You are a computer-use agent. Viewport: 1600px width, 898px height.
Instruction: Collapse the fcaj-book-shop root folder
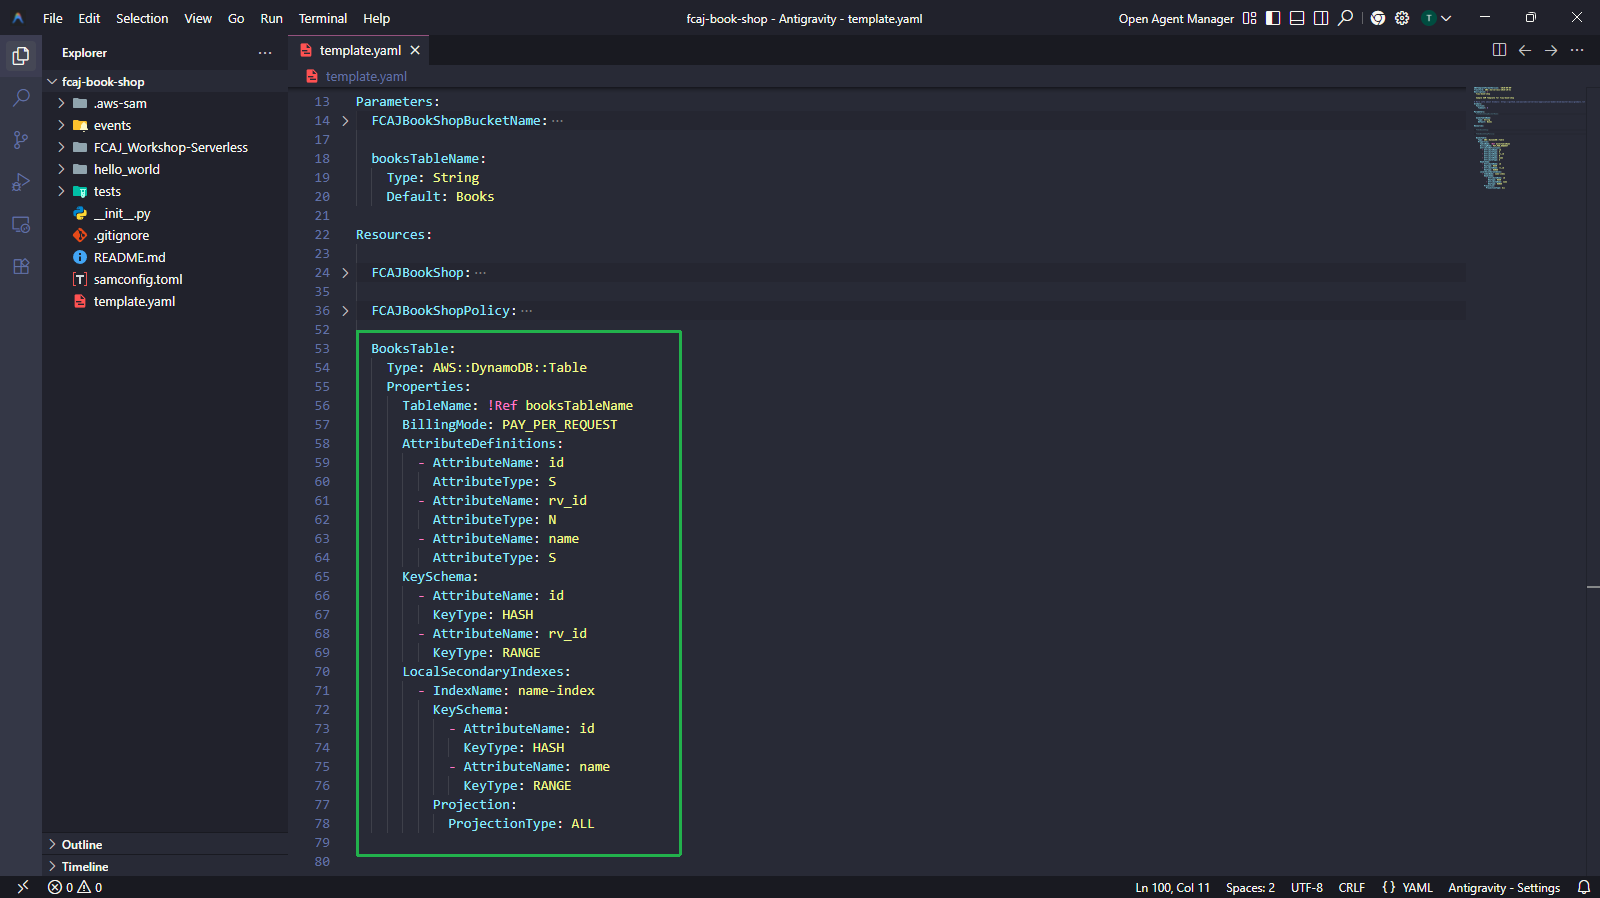(53, 82)
